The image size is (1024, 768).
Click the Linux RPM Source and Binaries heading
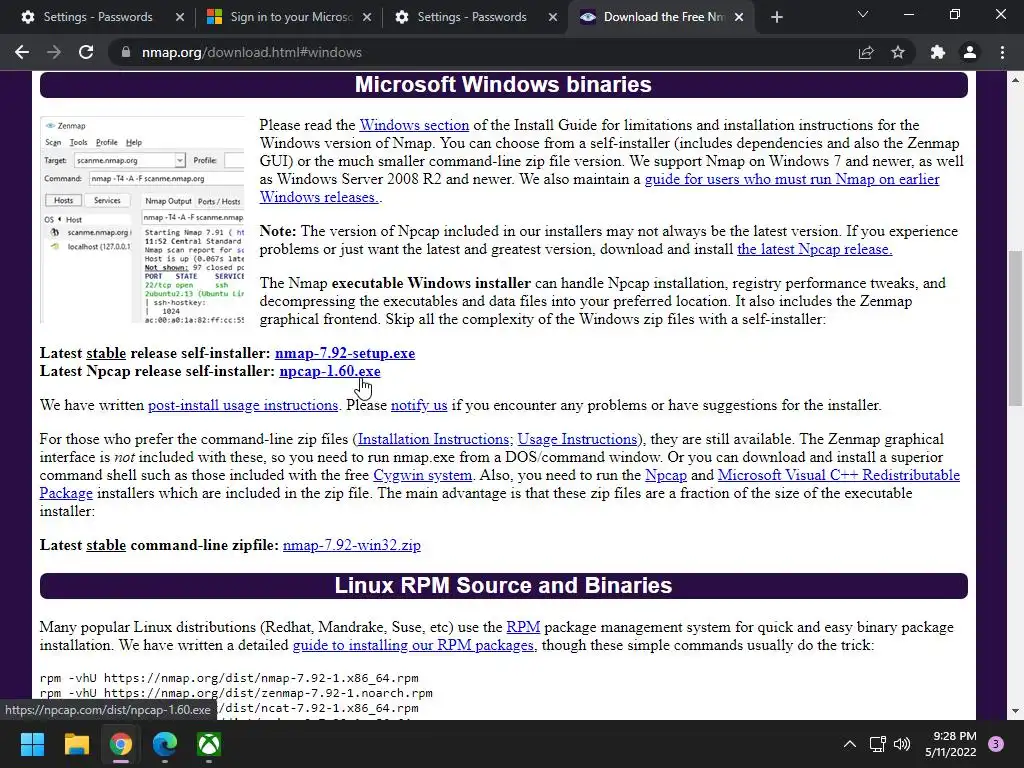click(x=503, y=585)
